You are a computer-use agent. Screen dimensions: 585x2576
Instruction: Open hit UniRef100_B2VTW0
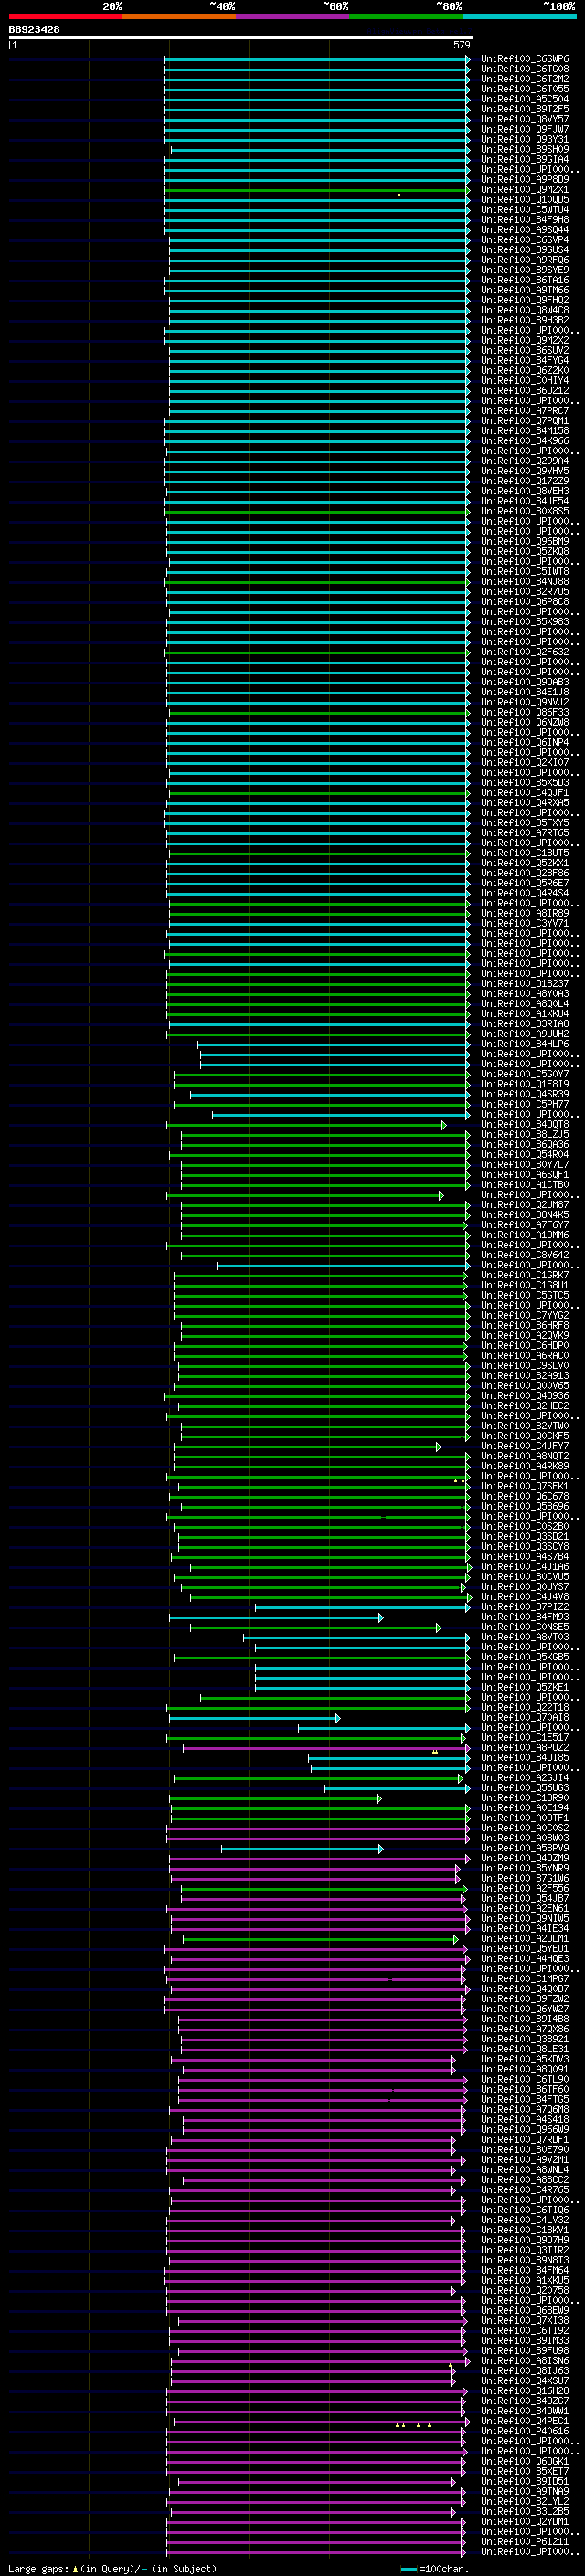tap(525, 1426)
